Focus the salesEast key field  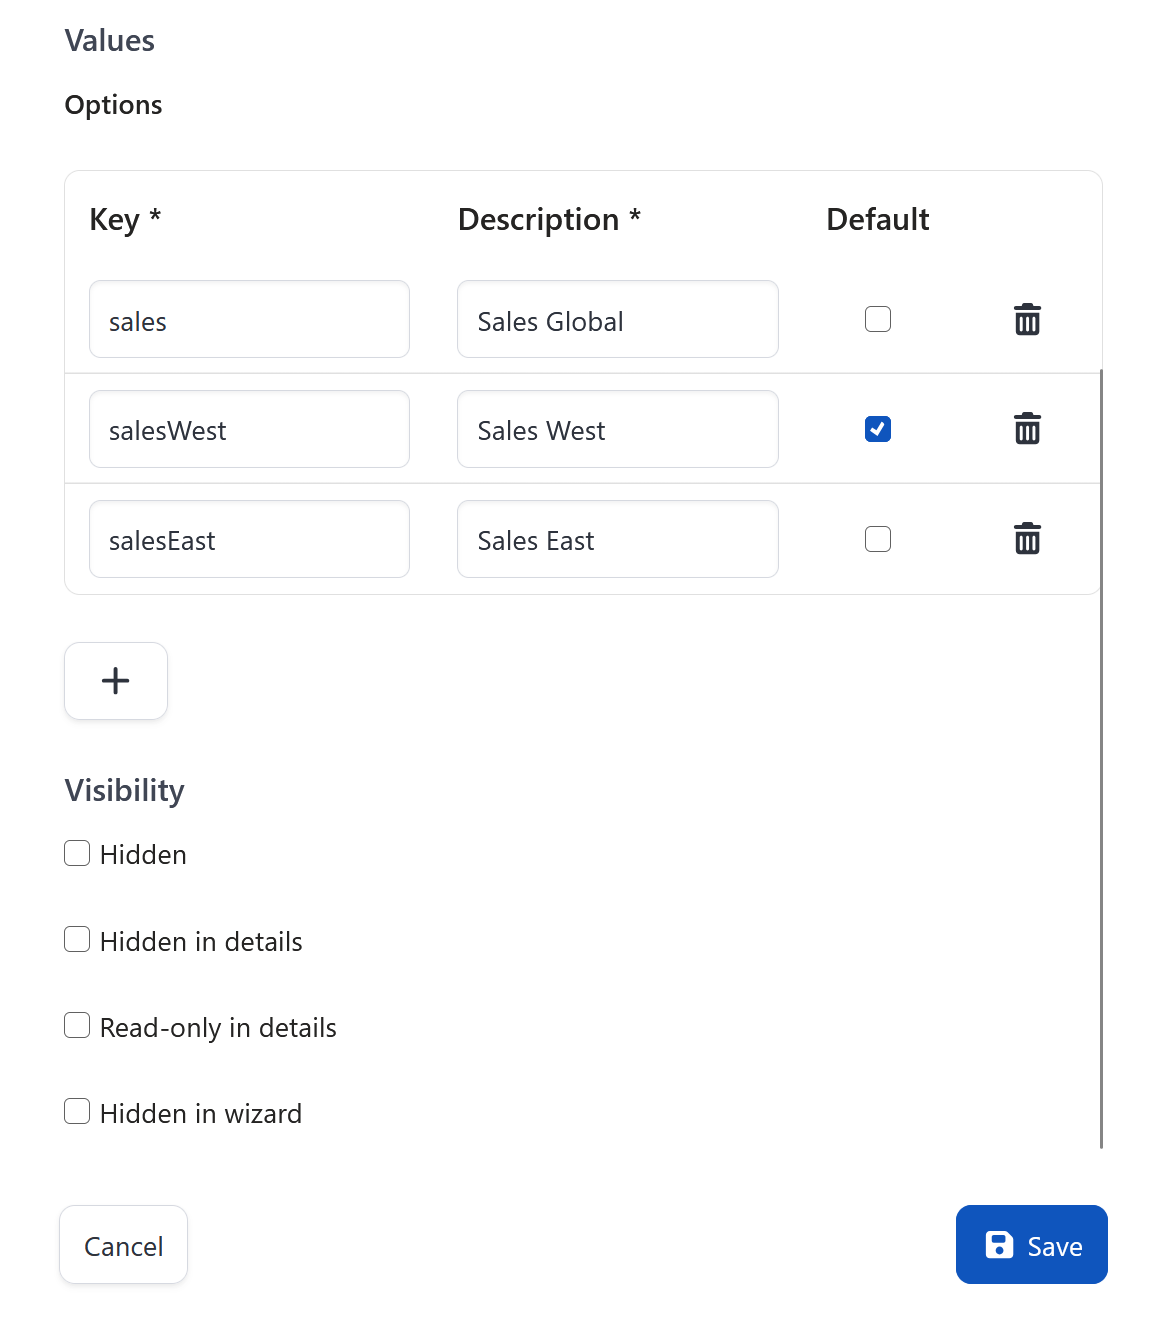point(249,539)
